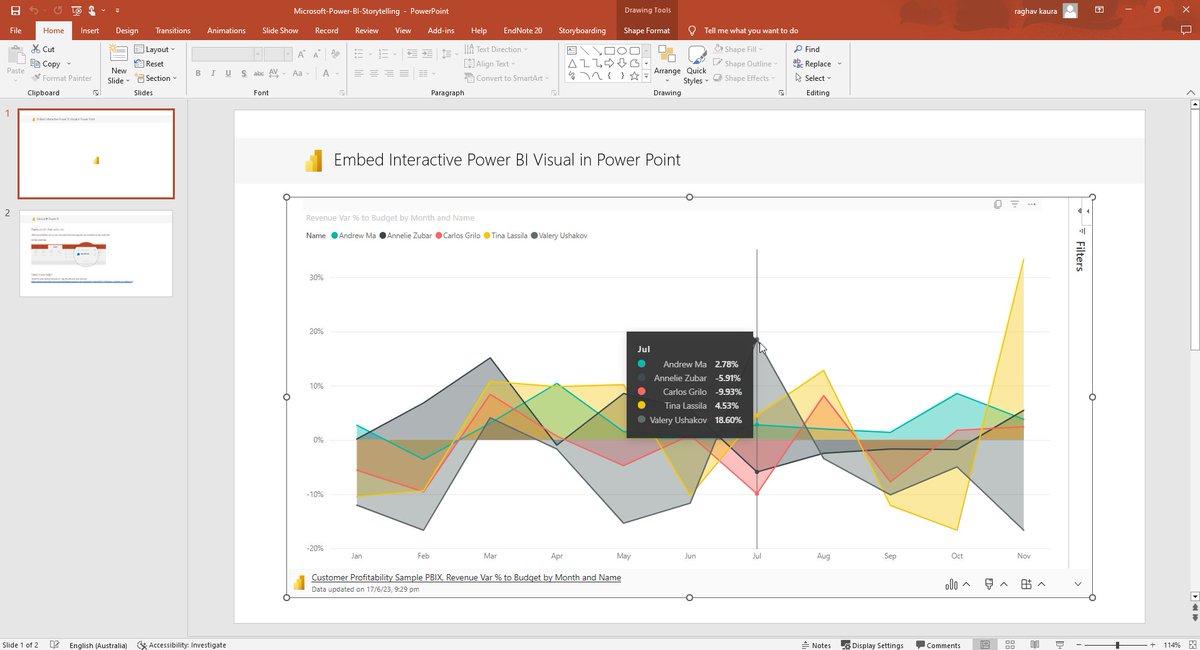The image size is (1200, 650).
Task: Open the Slide Show tab
Action: coord(280,31)
